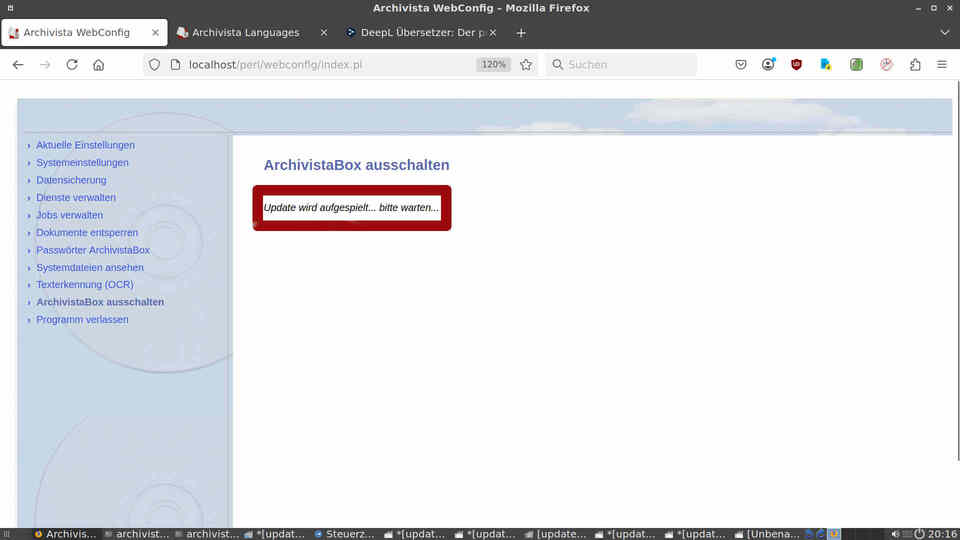Open the Jobs verwalten page
Viewport: 960px width, 540px height.
[69, 215]
